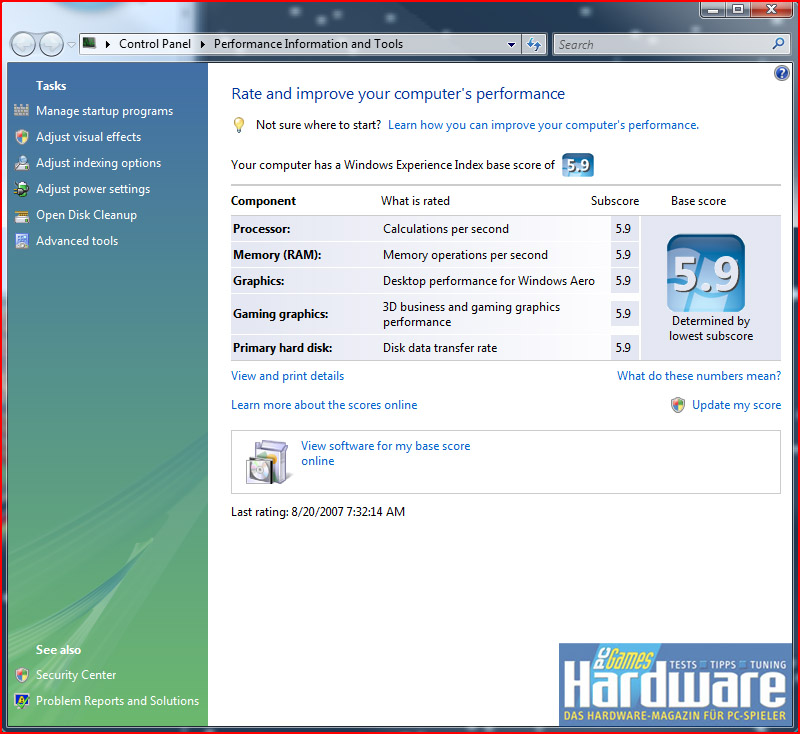Click the Back navigation arrow button

coord(23,44)
